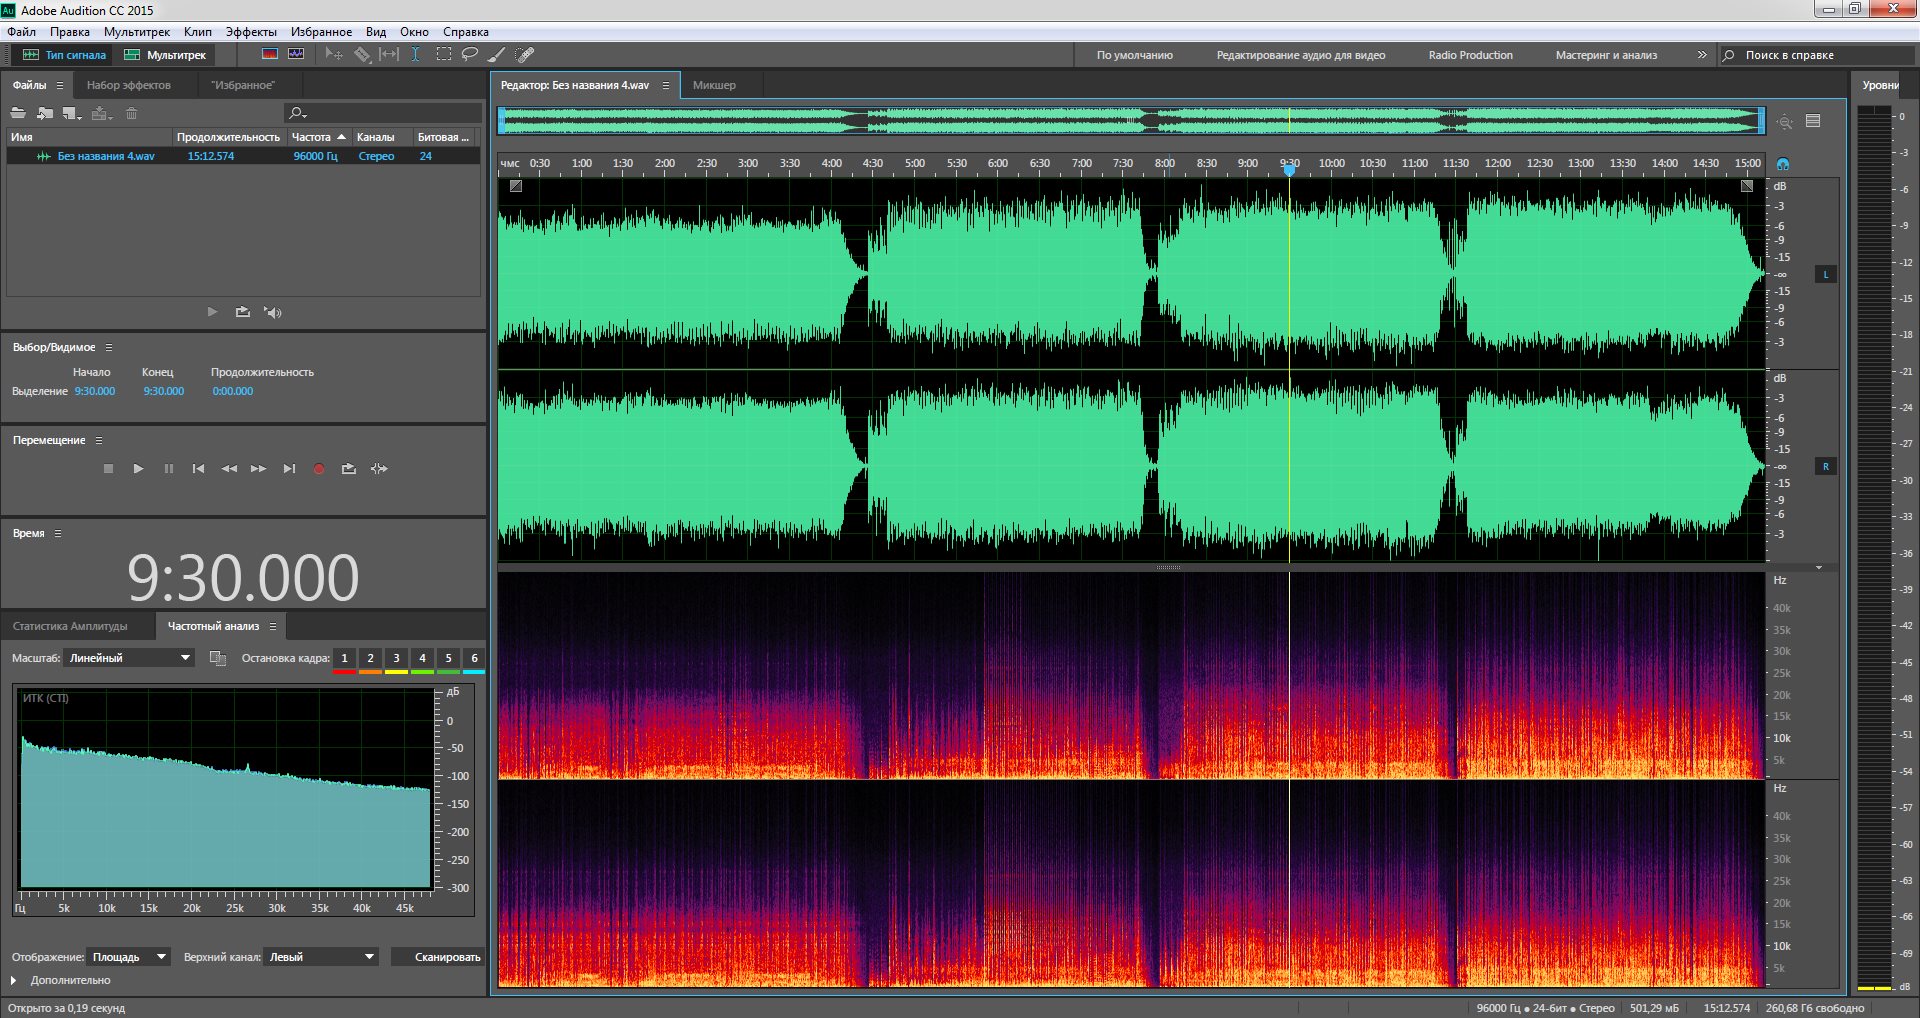Toggle spectral pitch display icon
Viewport: 1920px width, 1018px height.
296,54
